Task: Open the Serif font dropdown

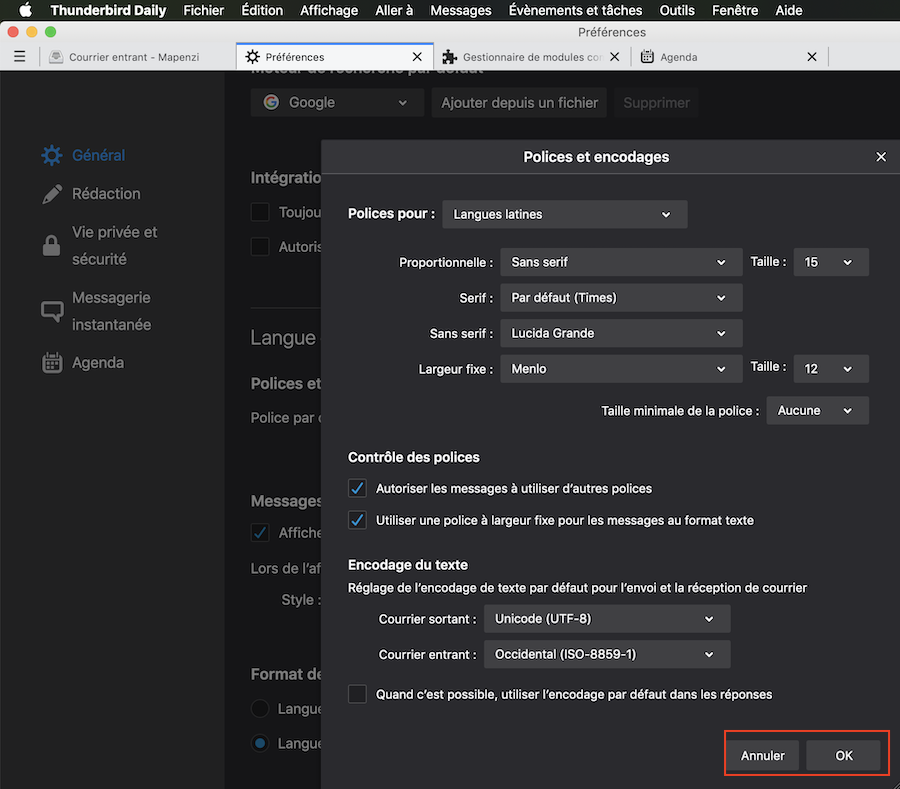Action: [620, 298]
